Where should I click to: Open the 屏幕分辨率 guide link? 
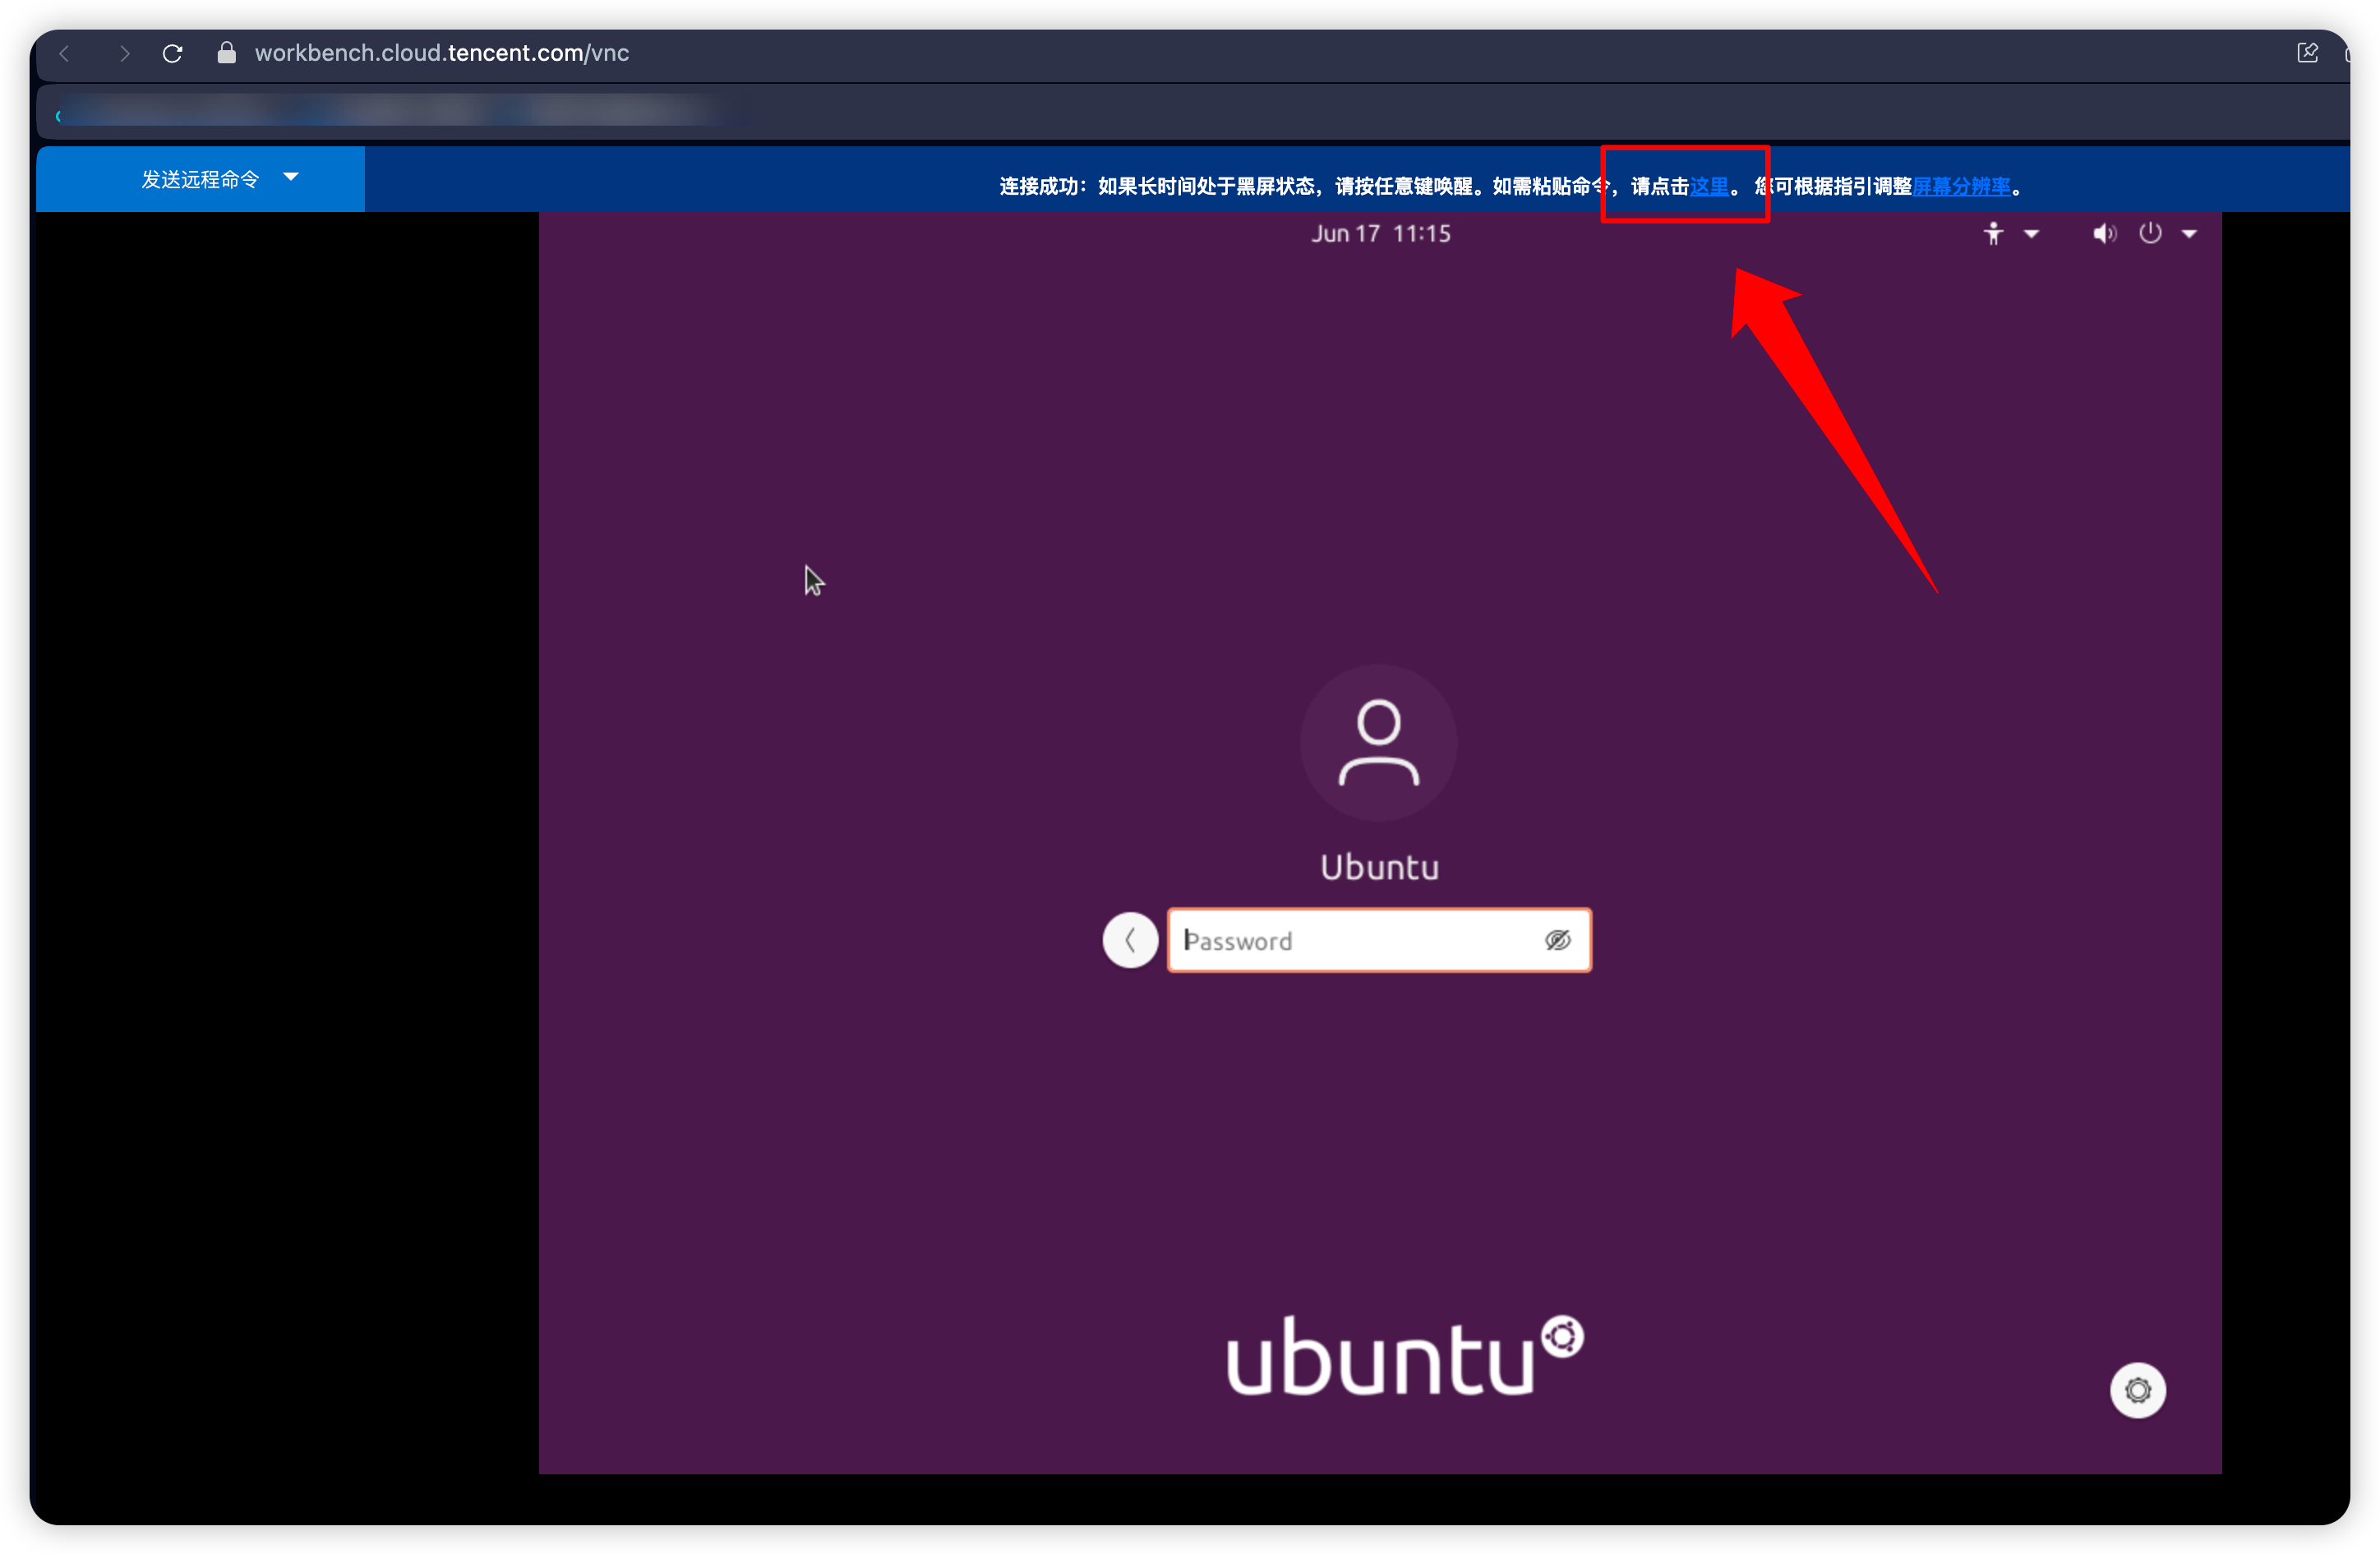tap(1961, 186)
